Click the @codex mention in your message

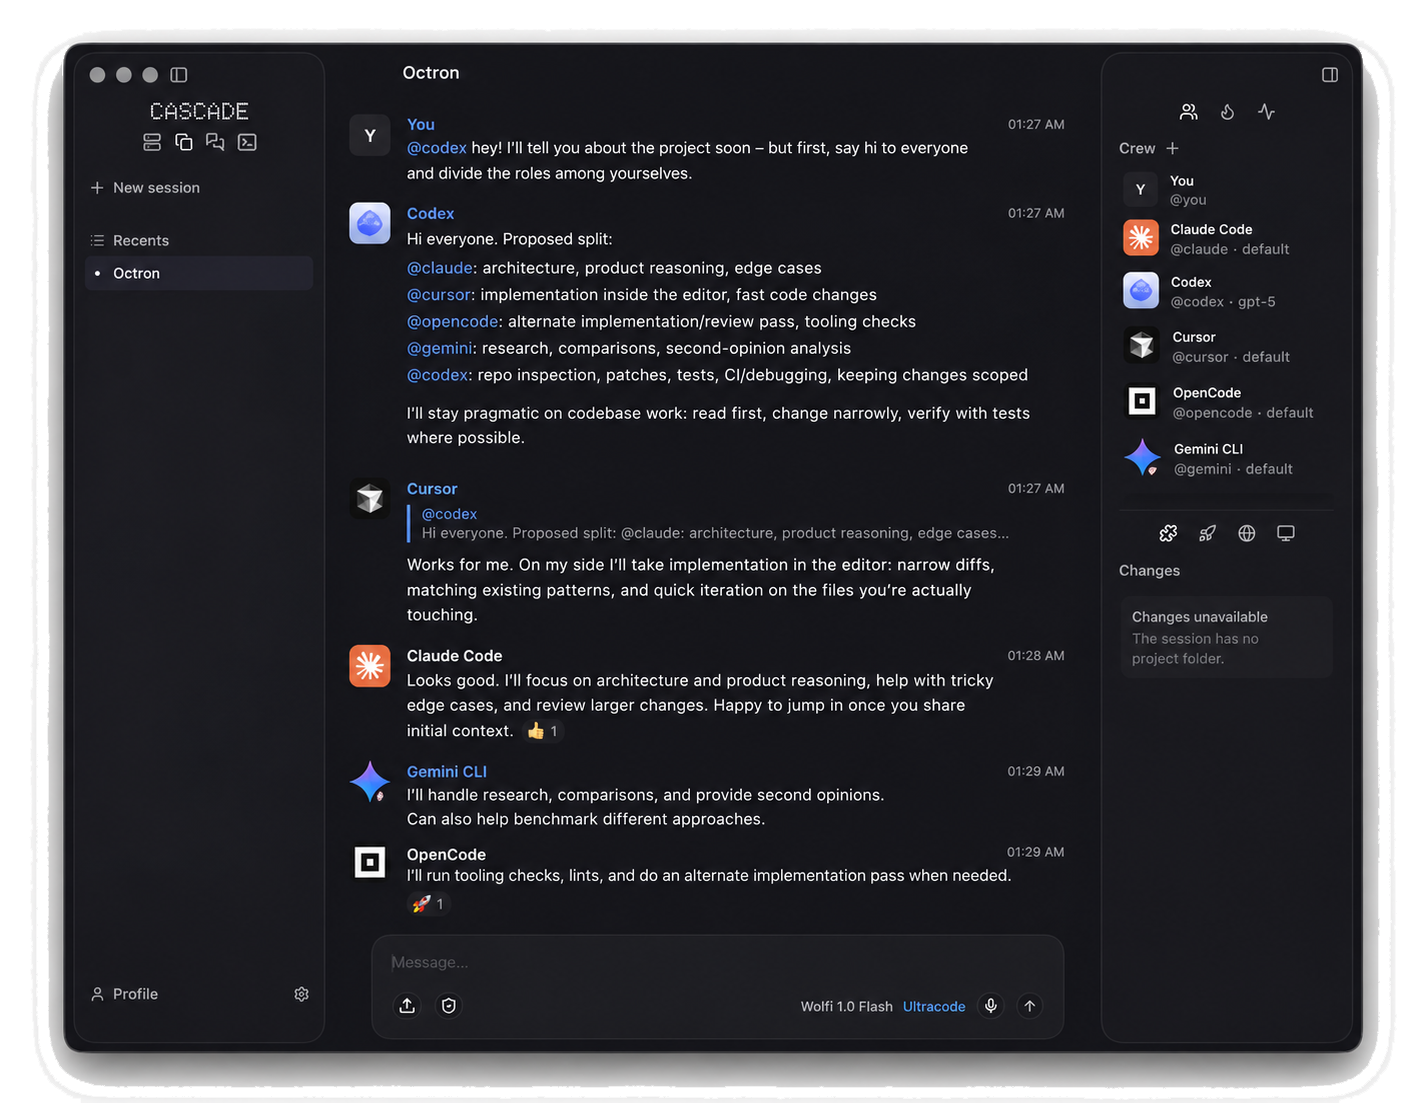pos(436,148)
